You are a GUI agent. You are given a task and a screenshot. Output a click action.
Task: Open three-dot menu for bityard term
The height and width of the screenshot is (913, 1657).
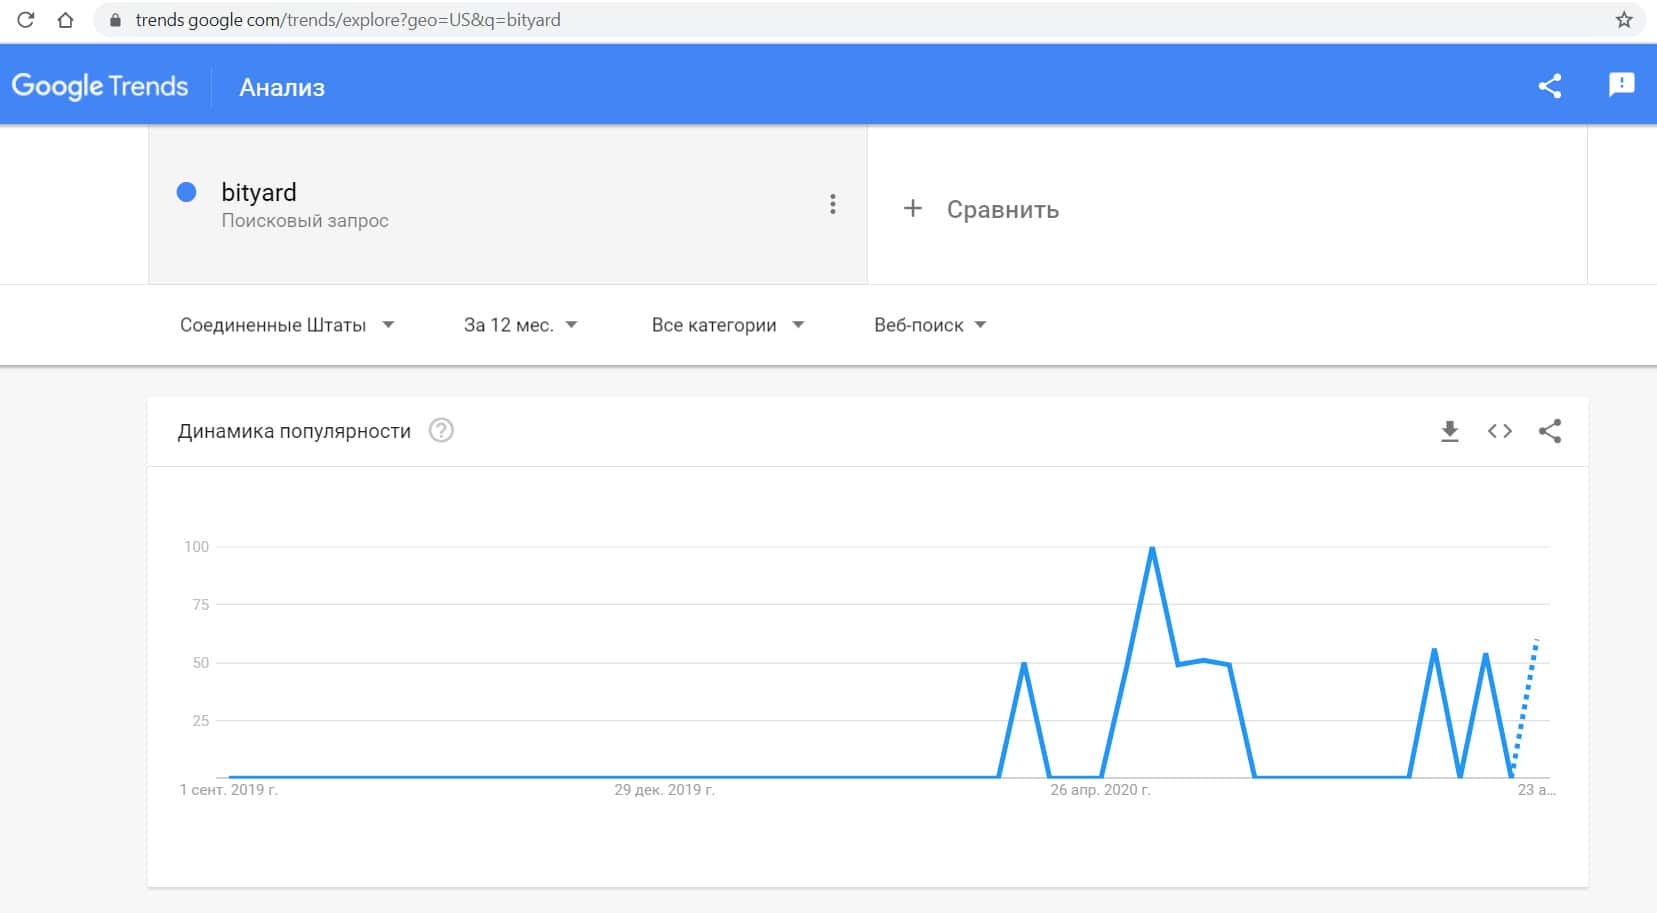coord(832,205)
